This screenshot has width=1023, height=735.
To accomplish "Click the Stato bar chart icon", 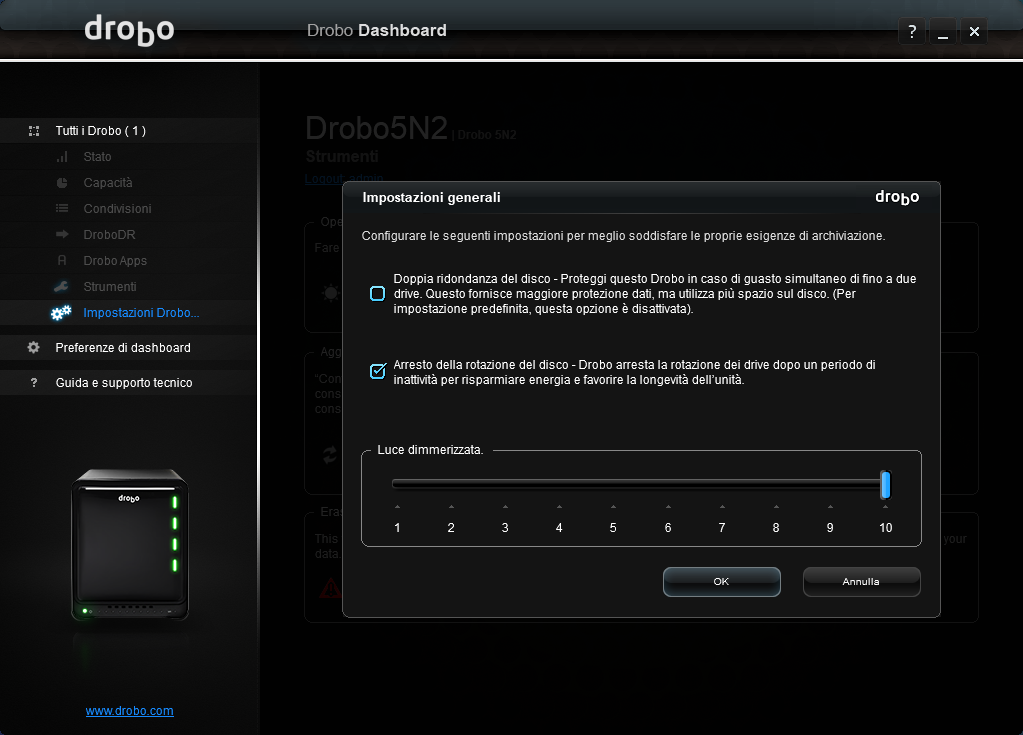I will point(62,157).
